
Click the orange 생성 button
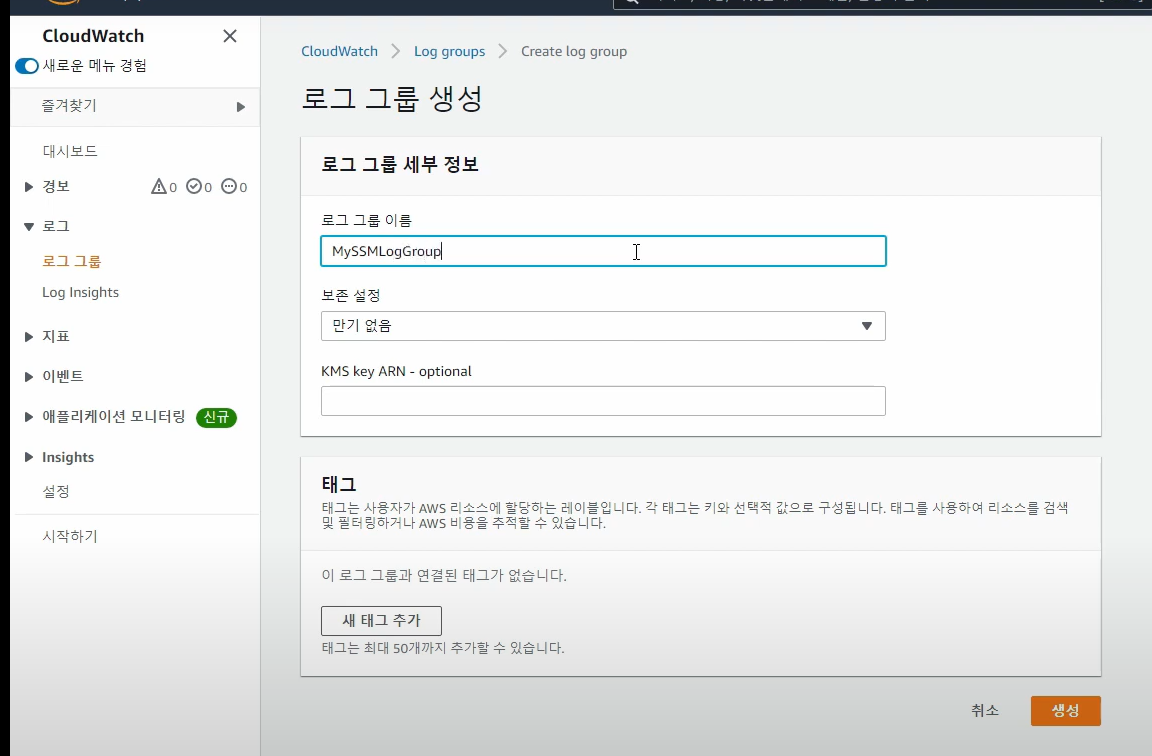click(1065, 710)
